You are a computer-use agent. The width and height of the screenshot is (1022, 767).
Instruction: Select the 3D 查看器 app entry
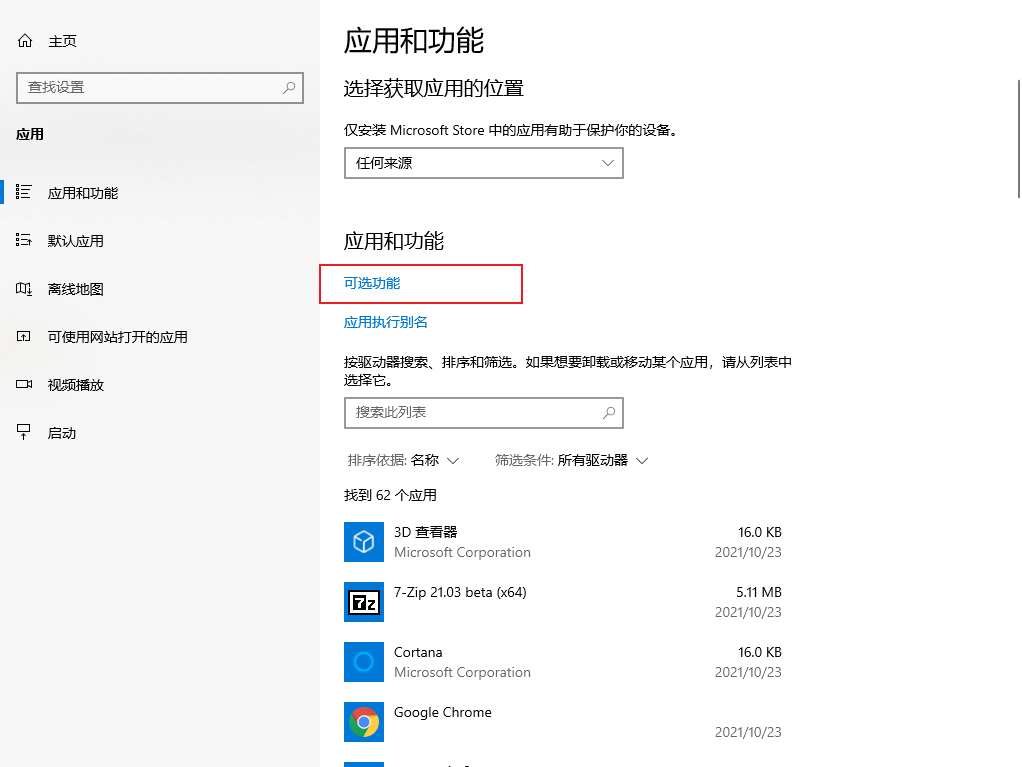pos(563,542)
